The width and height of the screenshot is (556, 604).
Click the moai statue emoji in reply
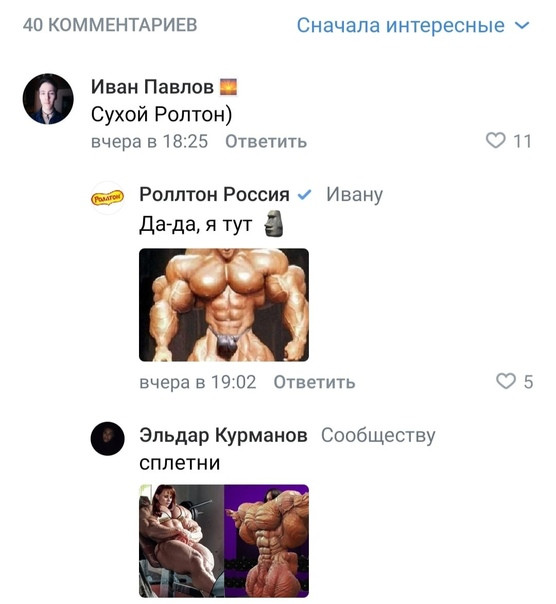pos(274,223)
